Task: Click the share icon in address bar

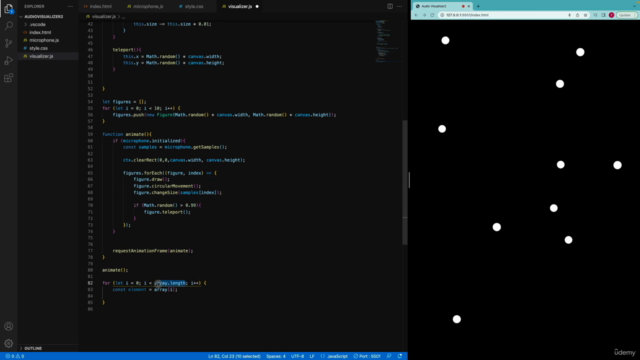Action: click(x=577, y=15)
